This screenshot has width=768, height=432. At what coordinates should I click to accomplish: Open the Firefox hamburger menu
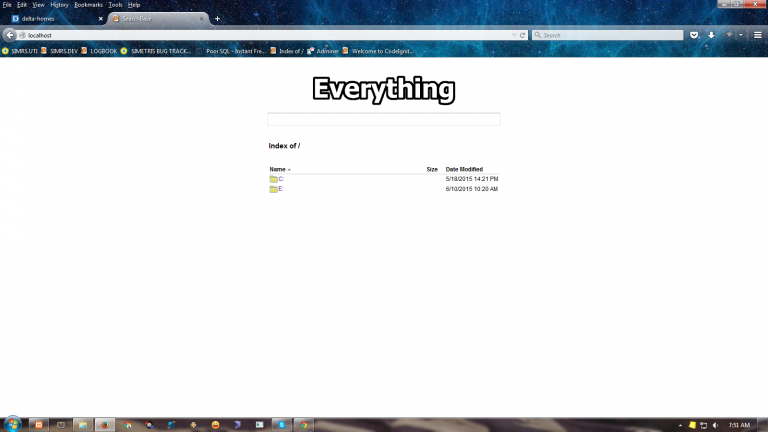(x=758, y=34)
